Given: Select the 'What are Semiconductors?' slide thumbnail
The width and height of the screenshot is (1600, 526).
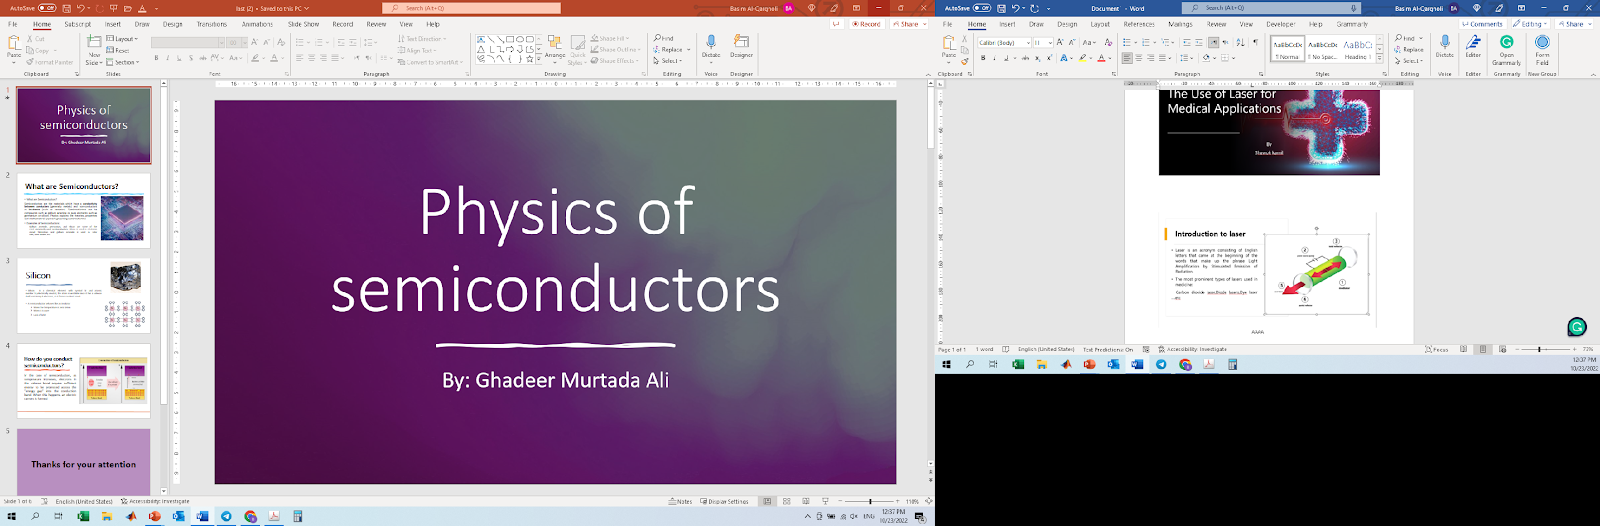Looking at the screenshot, I should point(84,211).
